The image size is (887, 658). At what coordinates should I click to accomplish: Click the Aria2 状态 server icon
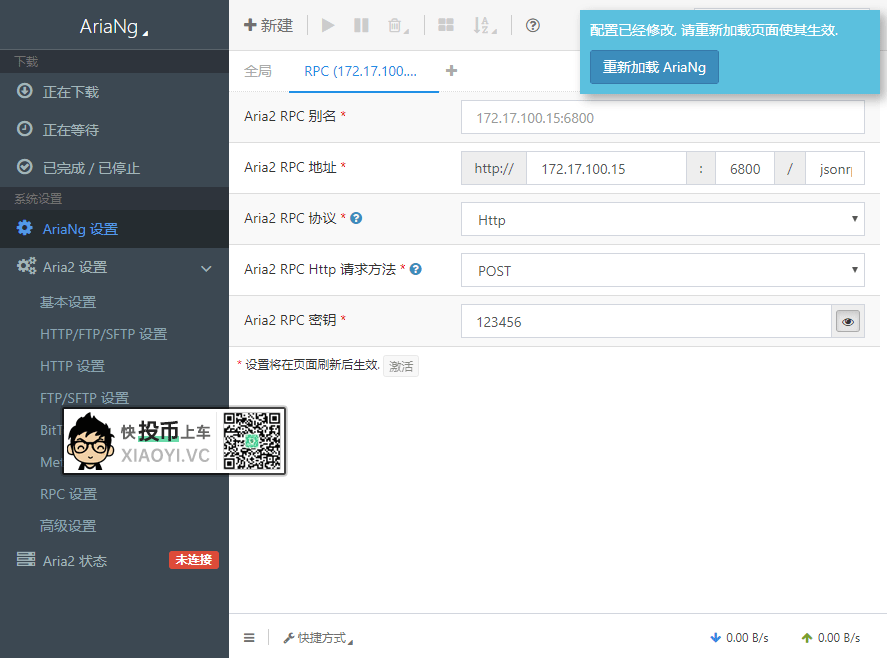[x=25, y=559]
